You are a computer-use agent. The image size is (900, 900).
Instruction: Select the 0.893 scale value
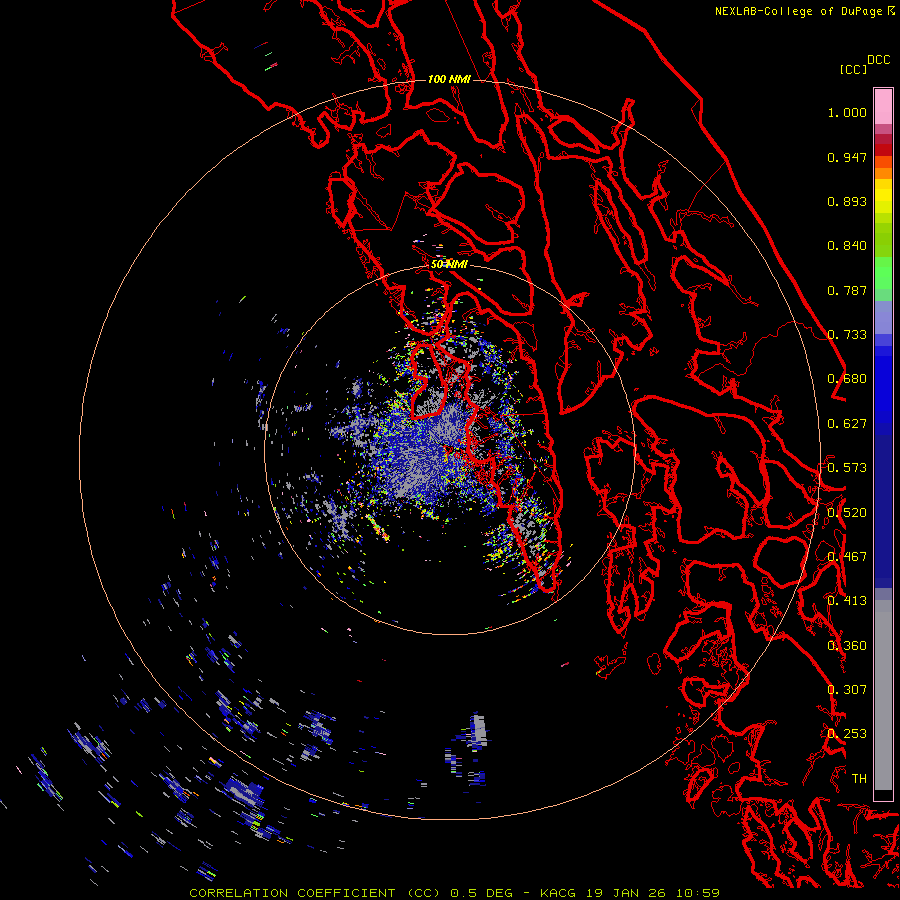tap(847, 201)
